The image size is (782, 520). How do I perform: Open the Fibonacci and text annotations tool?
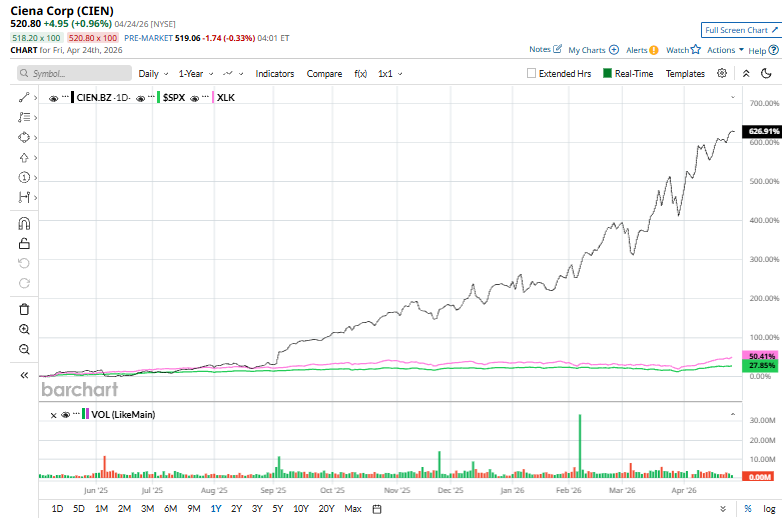click(x=23, y=117)
